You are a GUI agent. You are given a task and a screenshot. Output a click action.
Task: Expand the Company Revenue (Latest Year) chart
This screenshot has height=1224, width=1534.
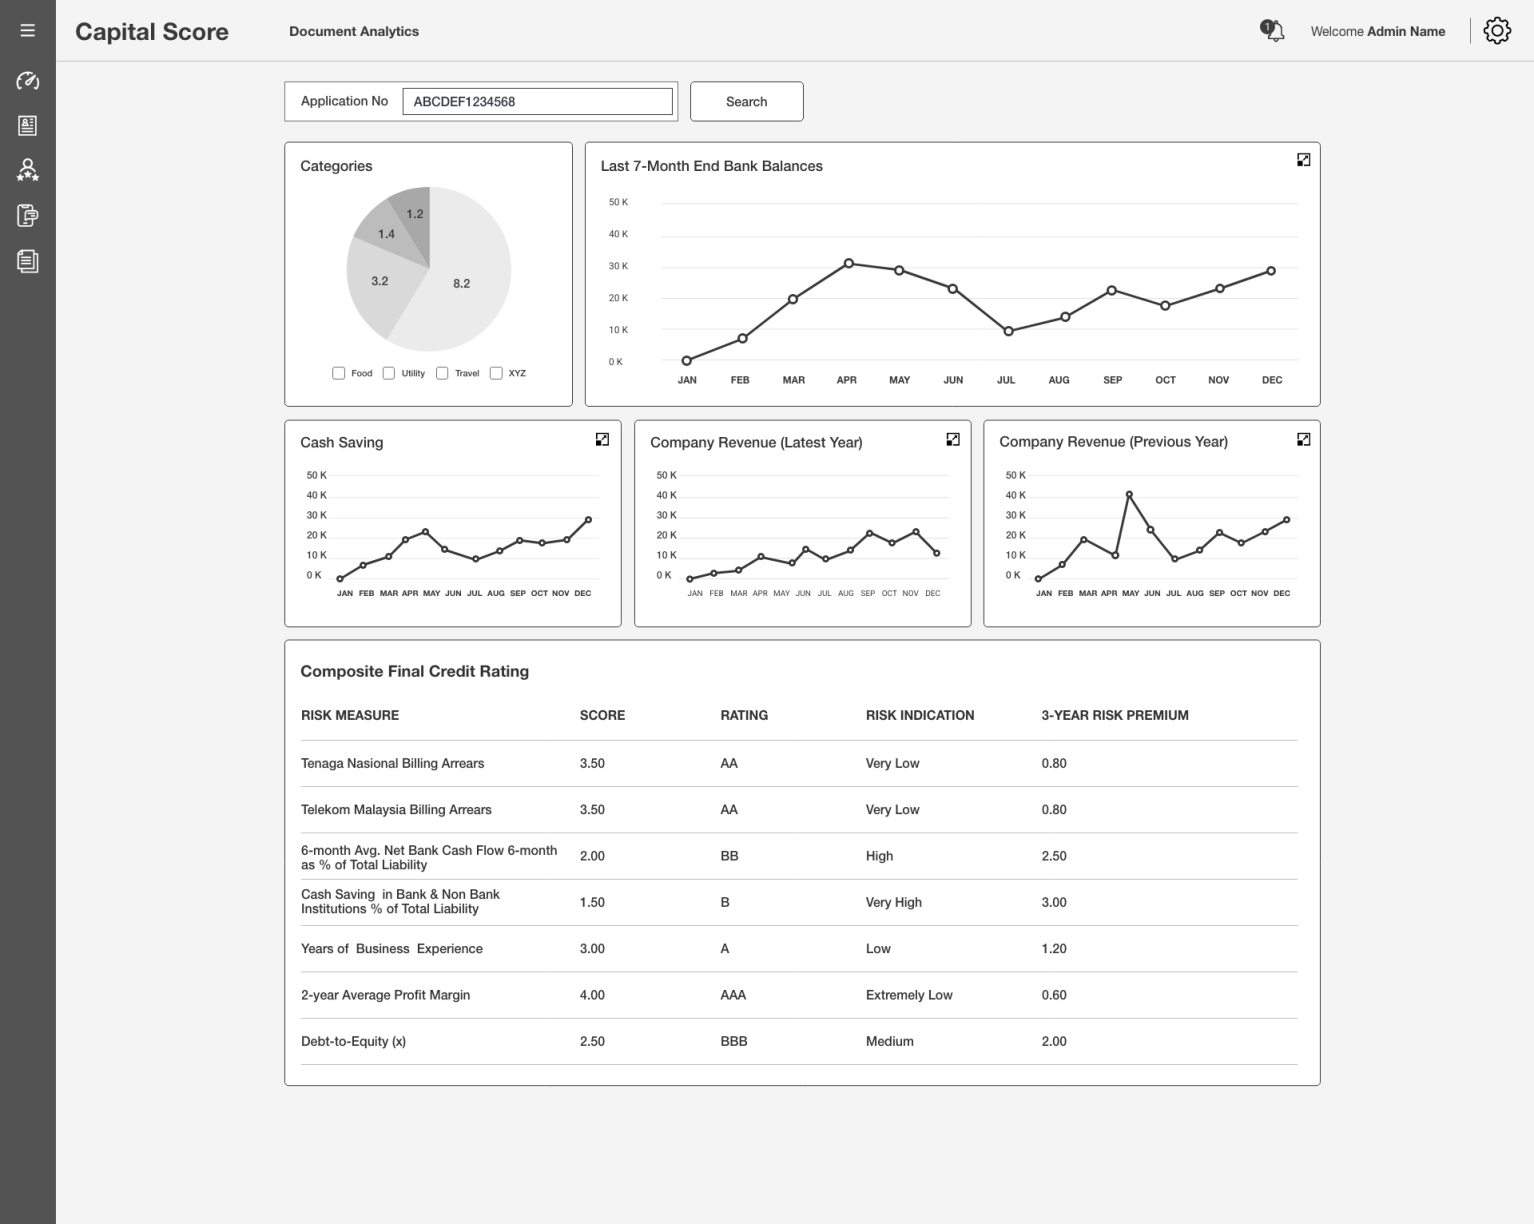tap(952, 438)
